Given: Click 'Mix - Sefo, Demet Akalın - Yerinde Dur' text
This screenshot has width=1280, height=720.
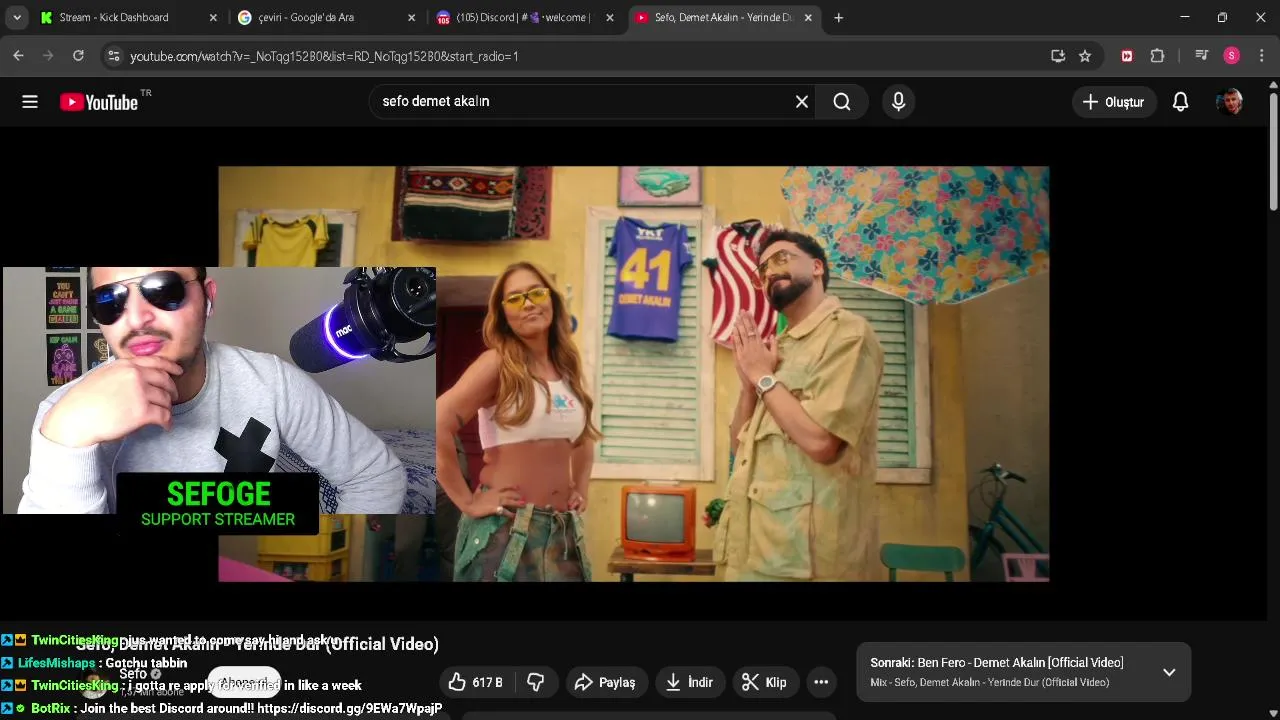Looking at the screenshot, I should point(990,682).
